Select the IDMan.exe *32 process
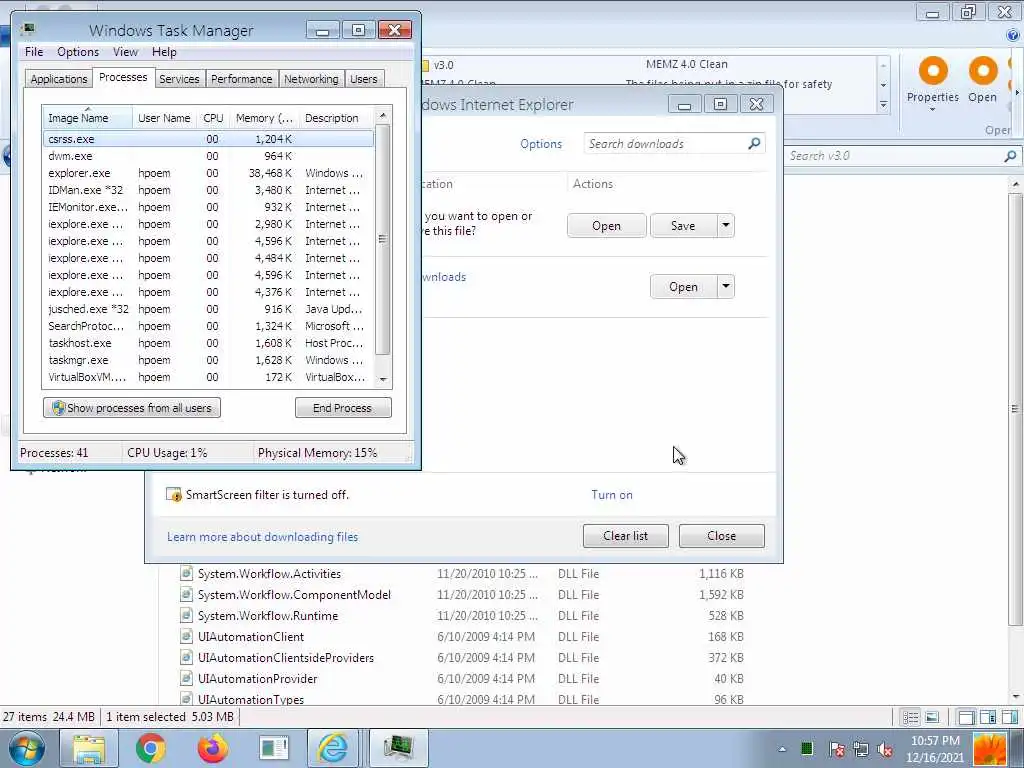 point(208,190)
